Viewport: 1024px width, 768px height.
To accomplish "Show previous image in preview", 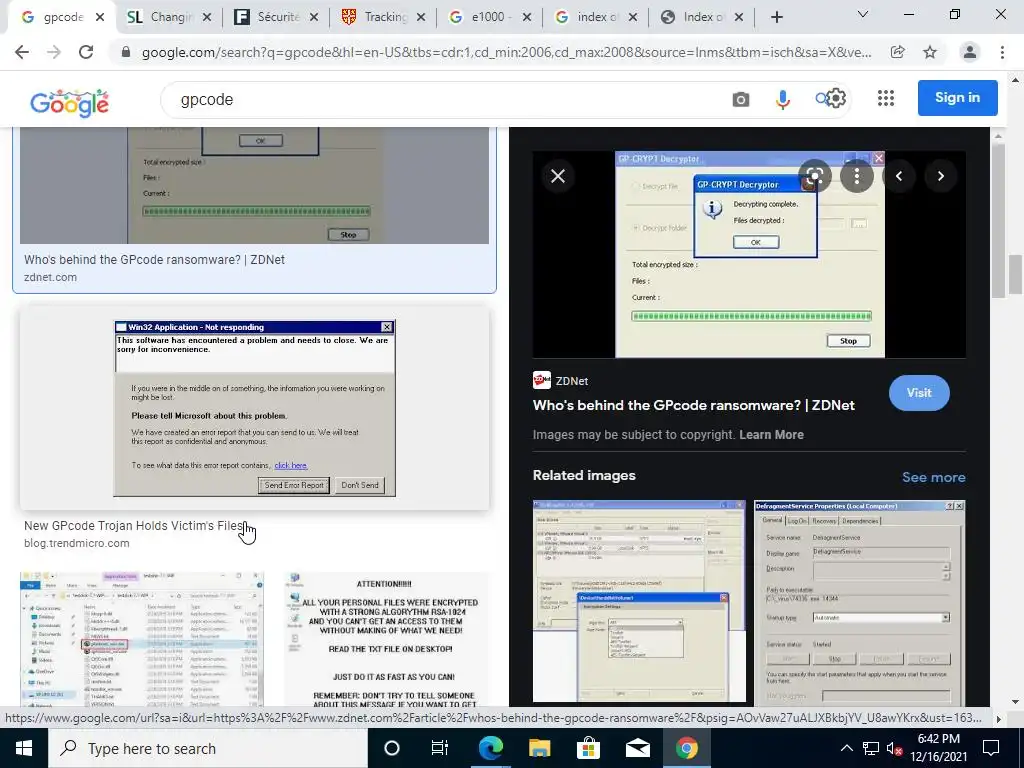I will pos(899,176).
